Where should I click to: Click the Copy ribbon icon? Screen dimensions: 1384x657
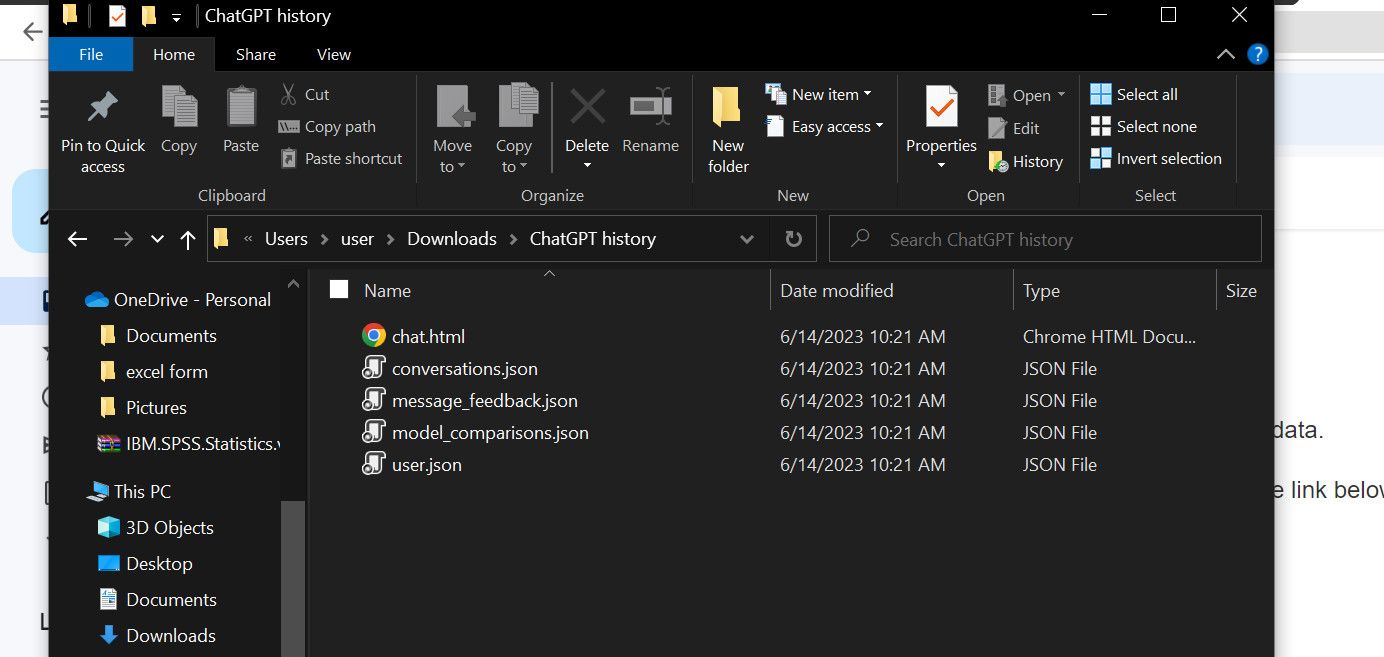[179, 107]
